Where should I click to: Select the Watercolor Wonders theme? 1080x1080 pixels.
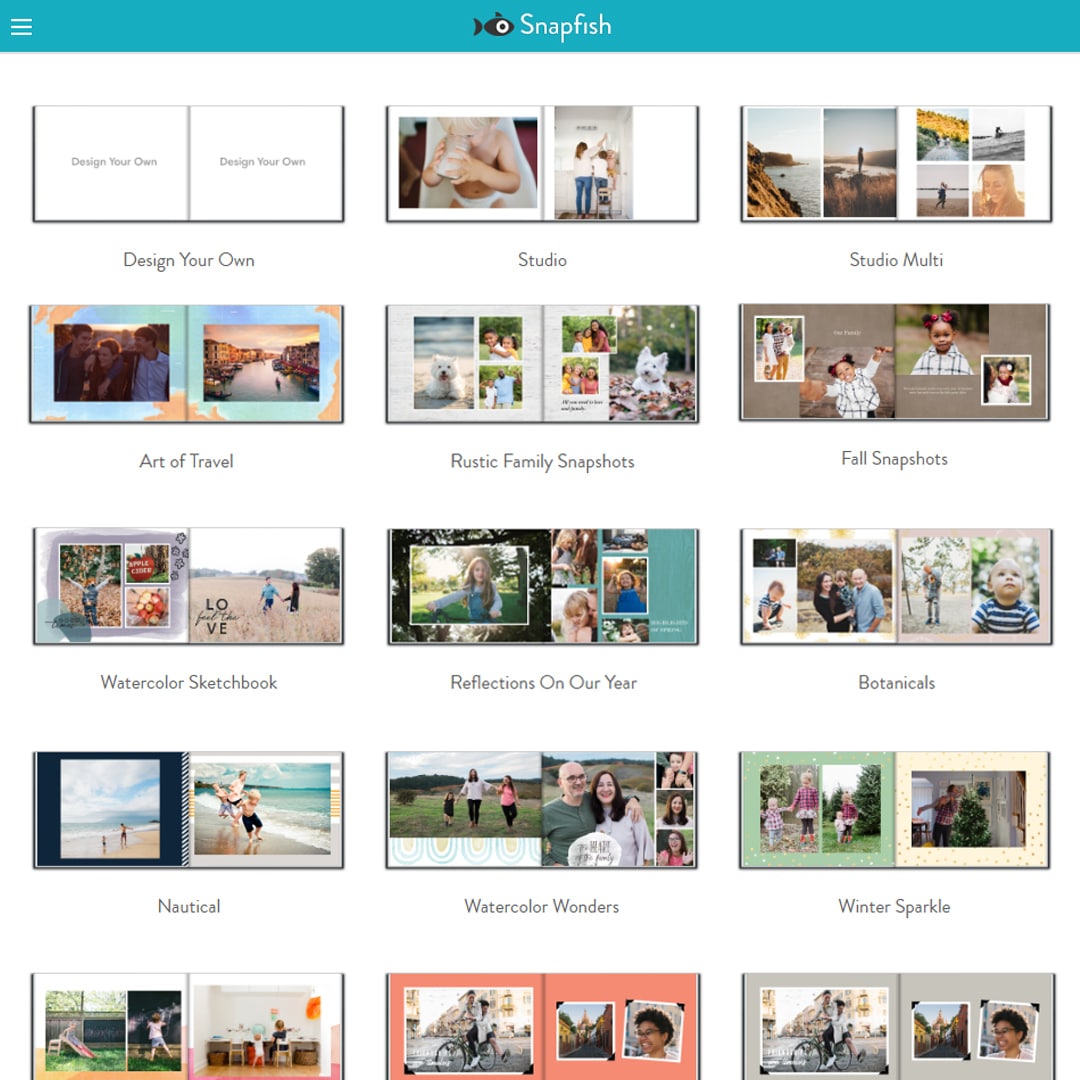coord(542,810)
